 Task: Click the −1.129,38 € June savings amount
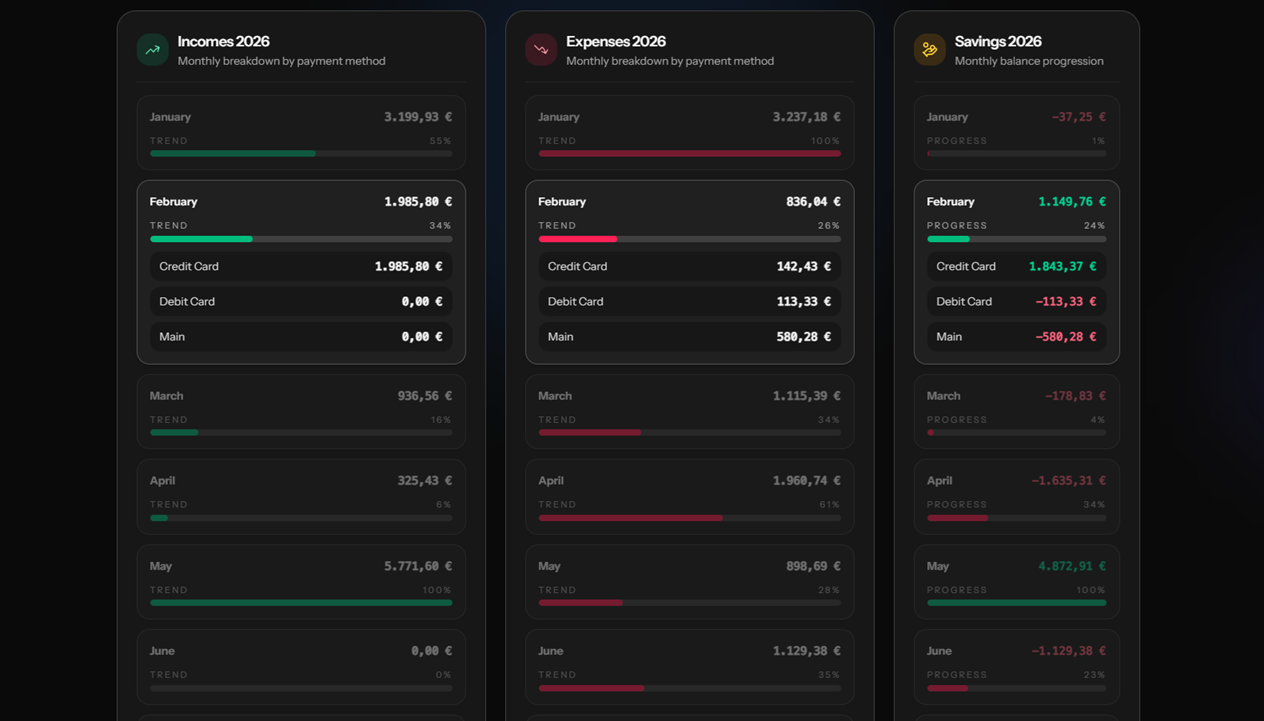click(1069, 651)
